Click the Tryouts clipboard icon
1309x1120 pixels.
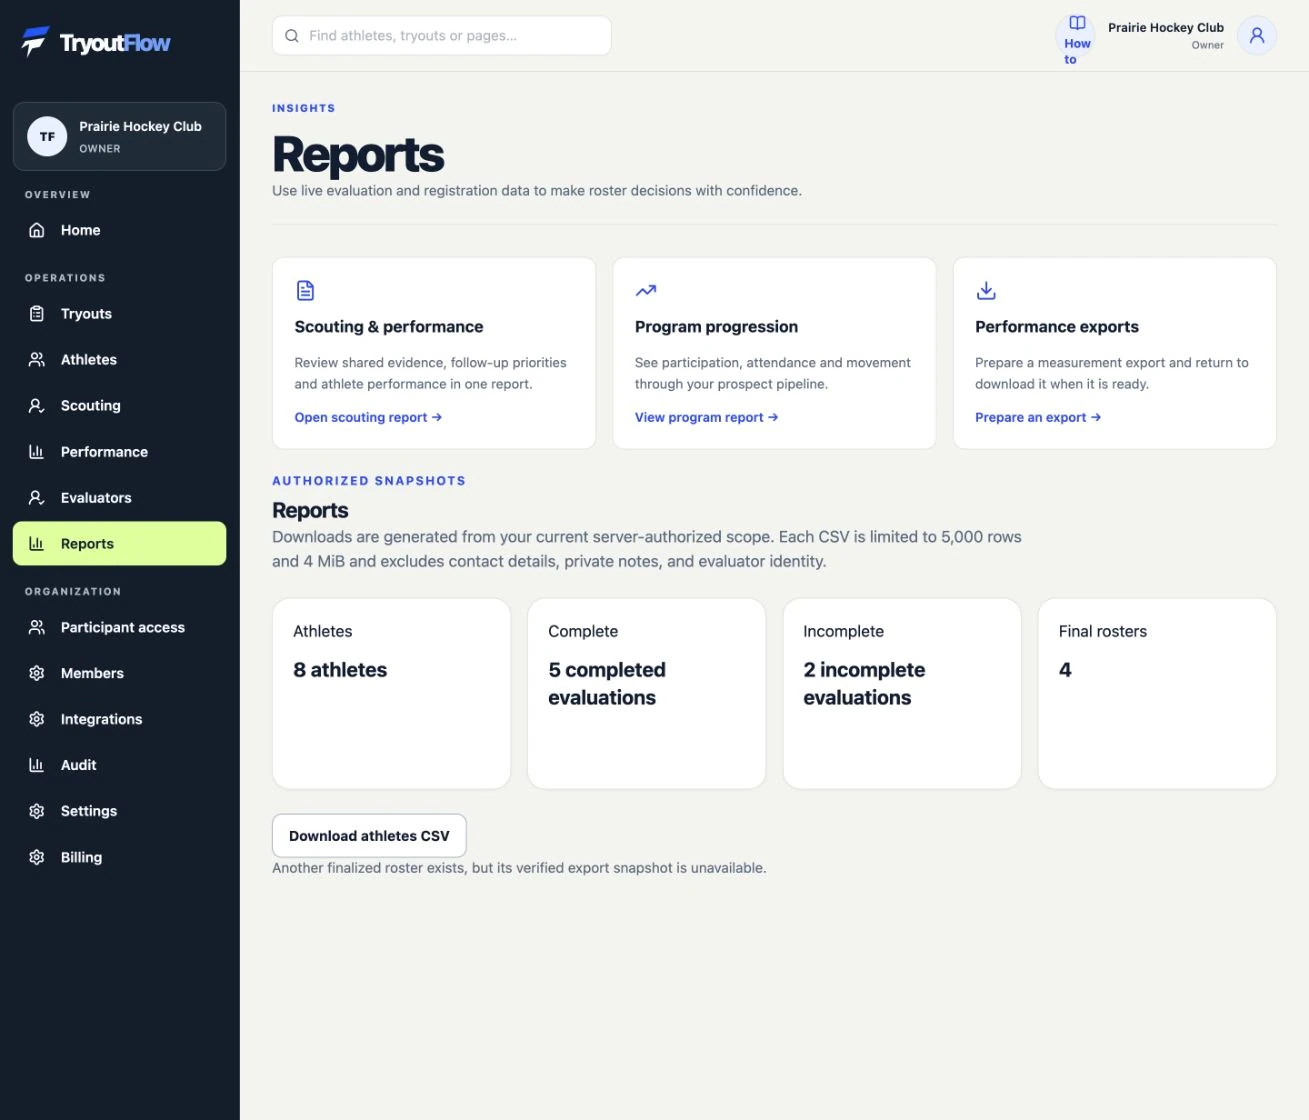(37, 314)
